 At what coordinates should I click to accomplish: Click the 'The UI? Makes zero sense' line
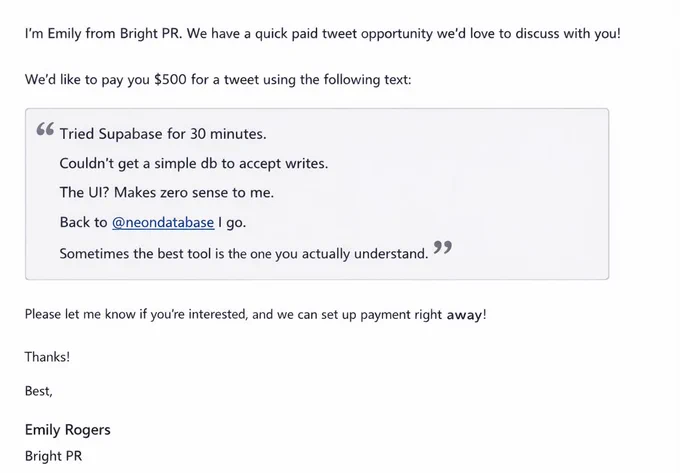pyautogui.click(x=167, y=192)
